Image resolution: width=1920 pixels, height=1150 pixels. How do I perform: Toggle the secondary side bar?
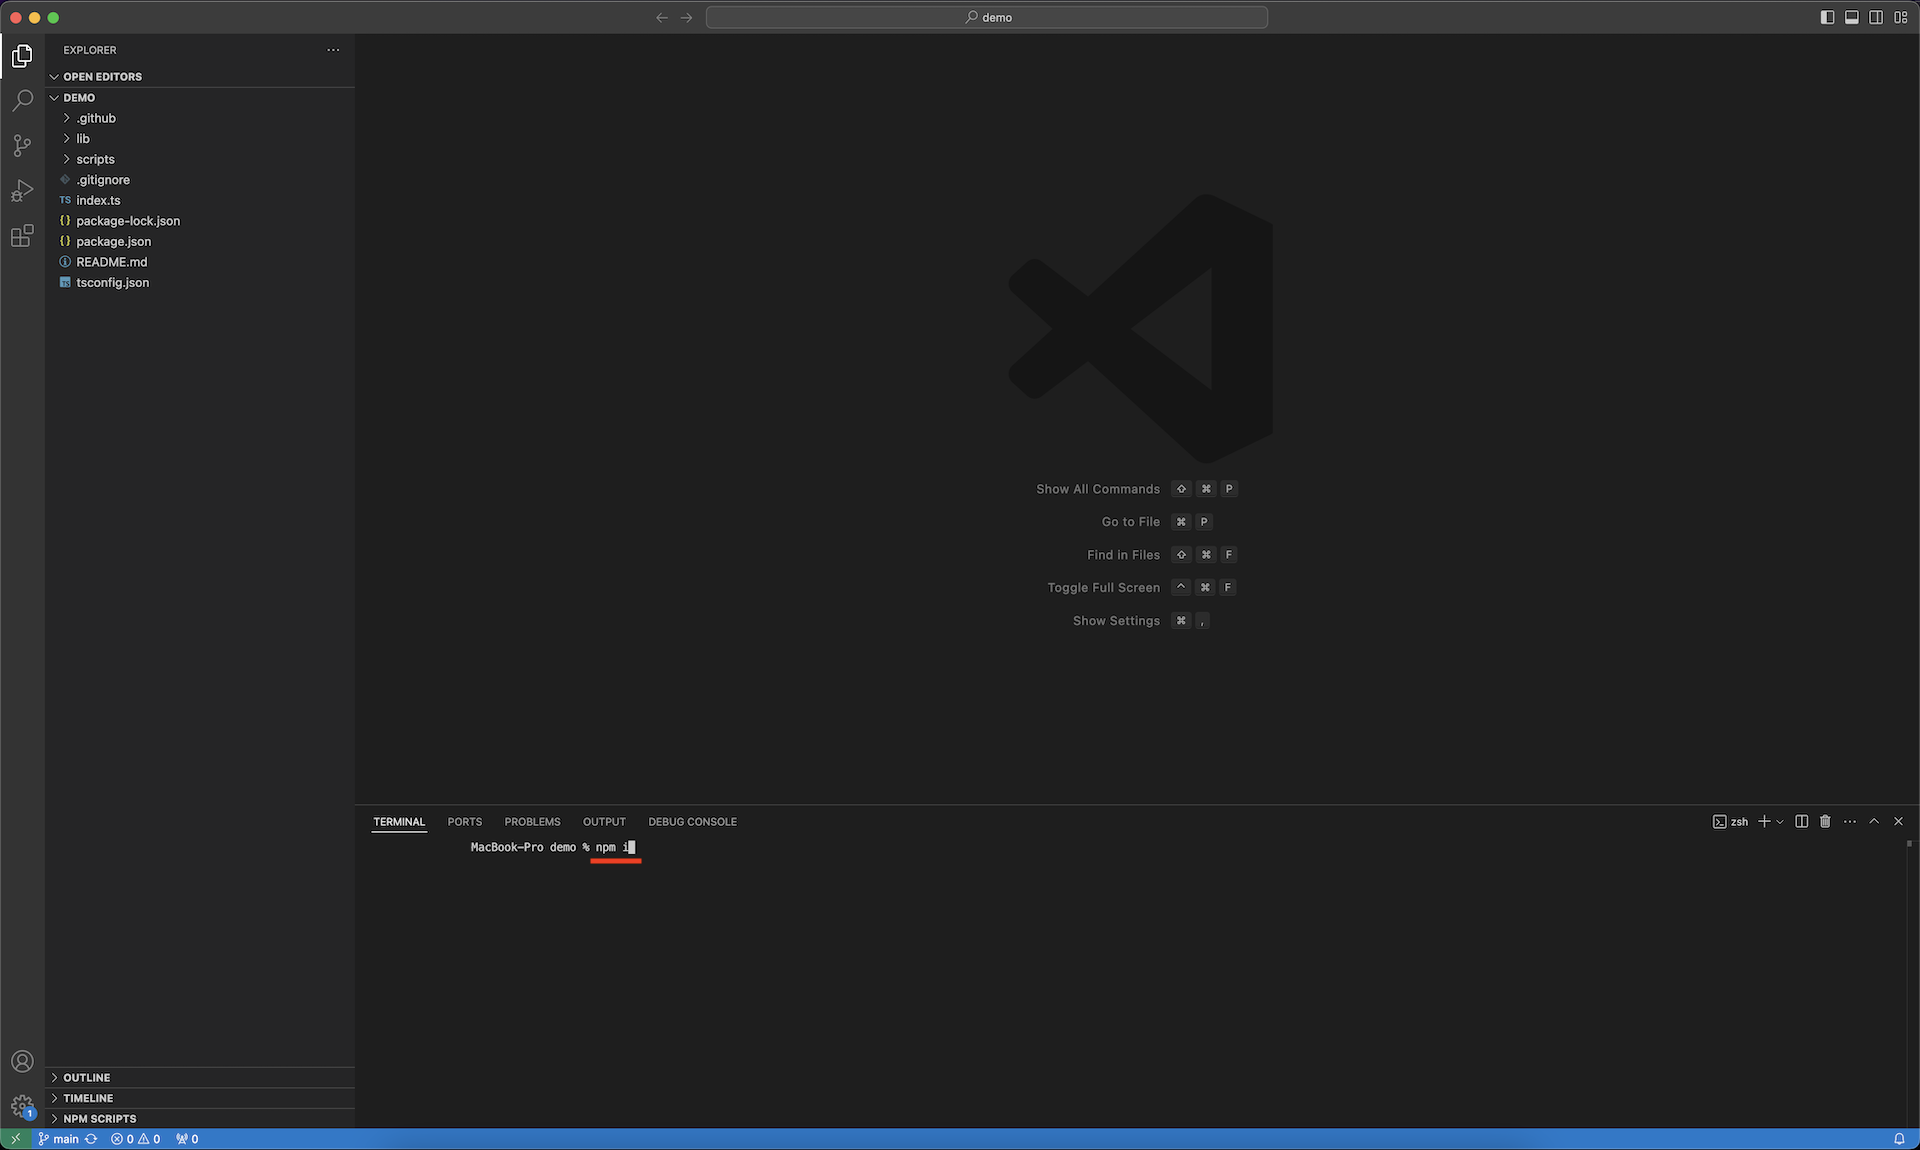[1876, 17]
